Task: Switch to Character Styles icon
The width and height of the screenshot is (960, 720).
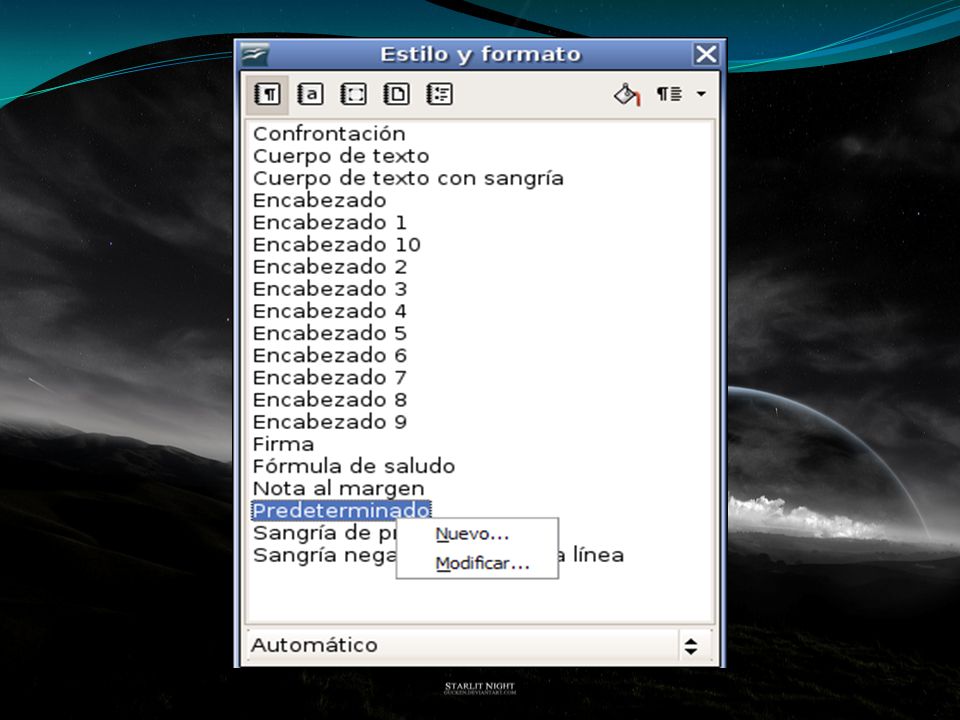Action: click(x=310, y=94)
